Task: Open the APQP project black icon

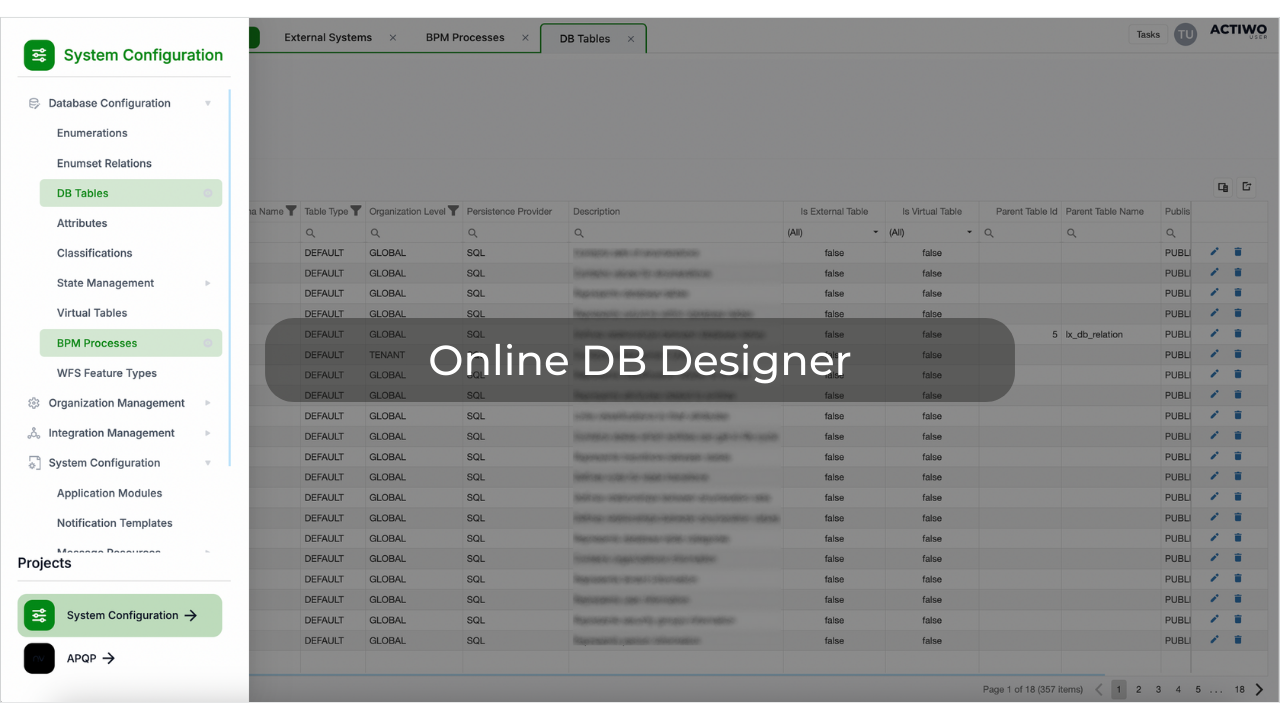Action: (x=39, y=658)
